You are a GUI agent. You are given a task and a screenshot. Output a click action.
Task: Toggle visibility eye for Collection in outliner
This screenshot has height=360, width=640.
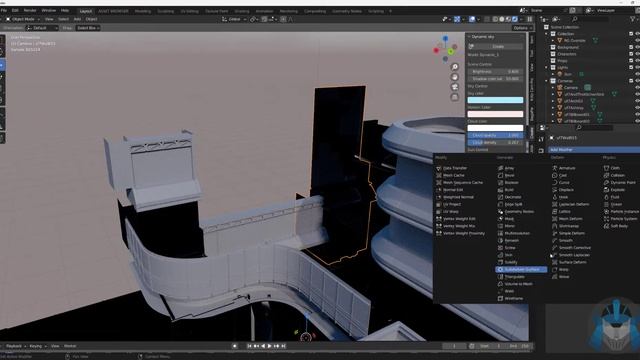(x=638, y=34)
